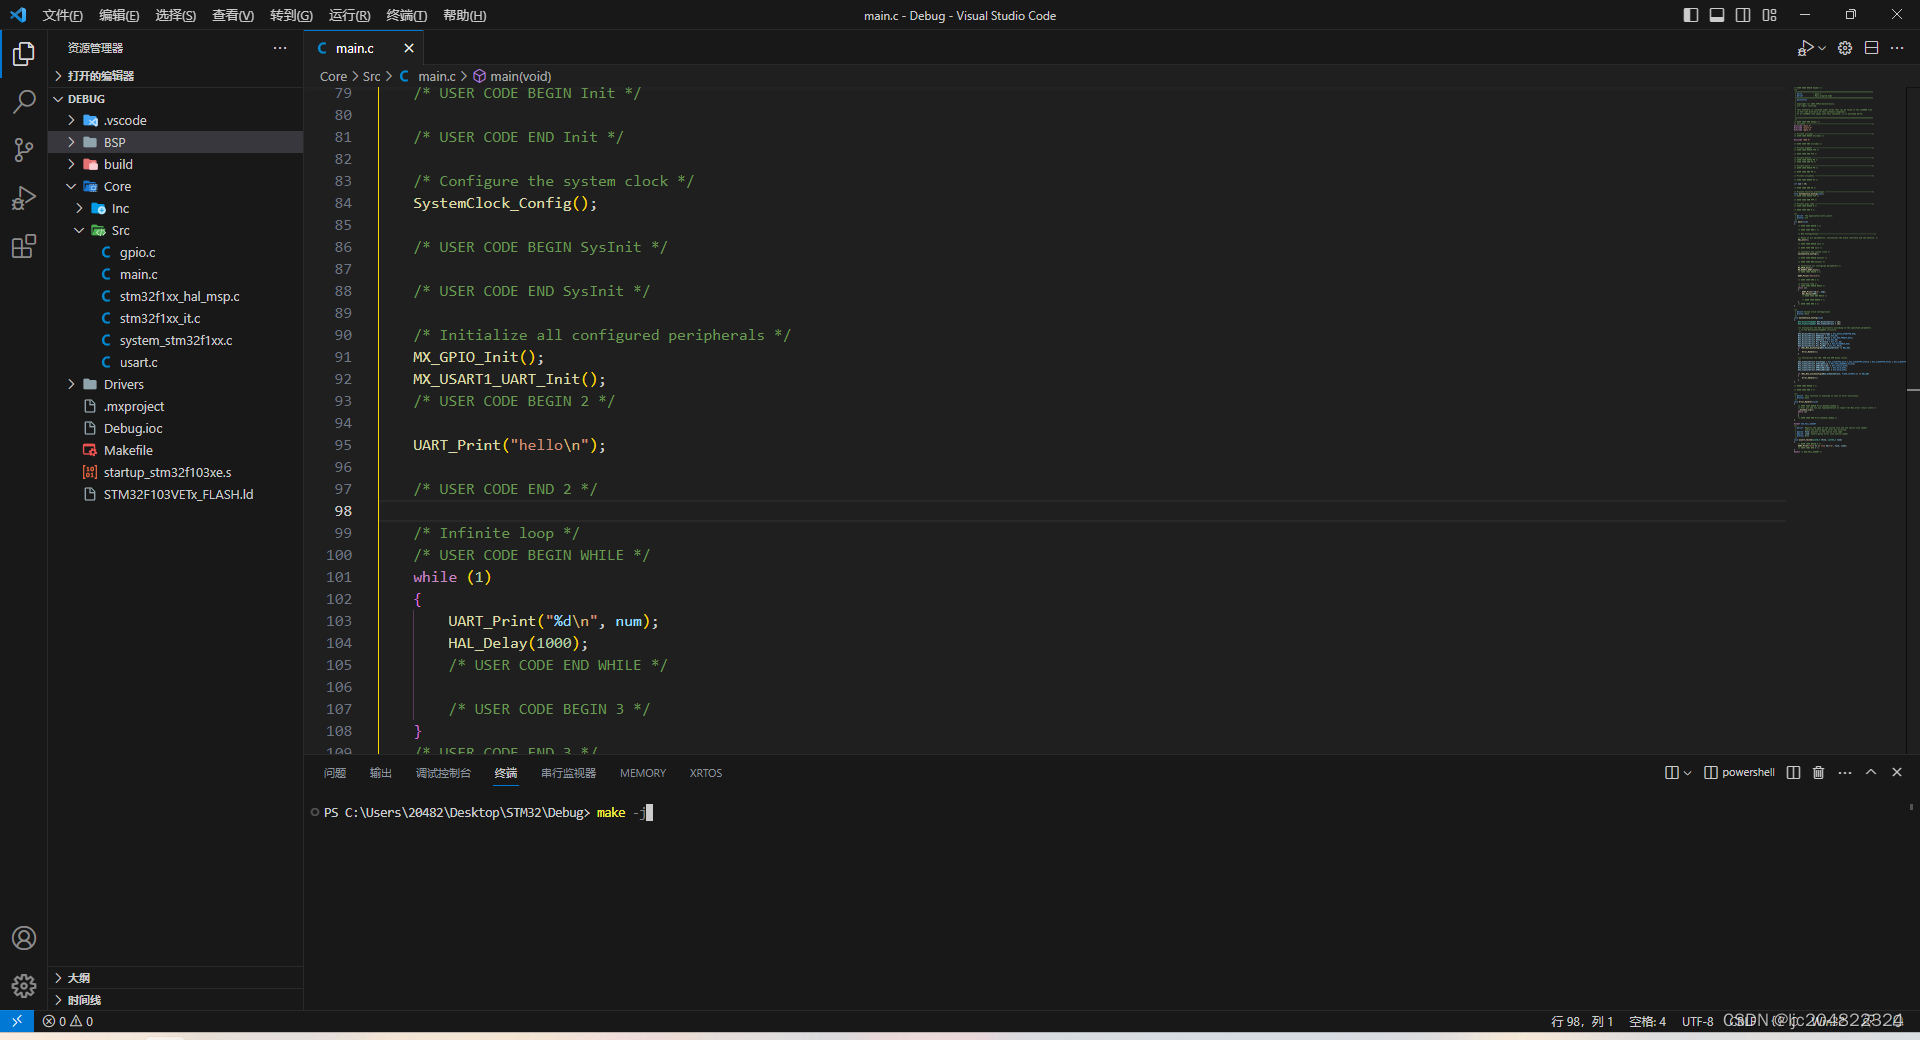Open the 运行(R) menu
The image size is (1920, 1040).
[349, 15]
